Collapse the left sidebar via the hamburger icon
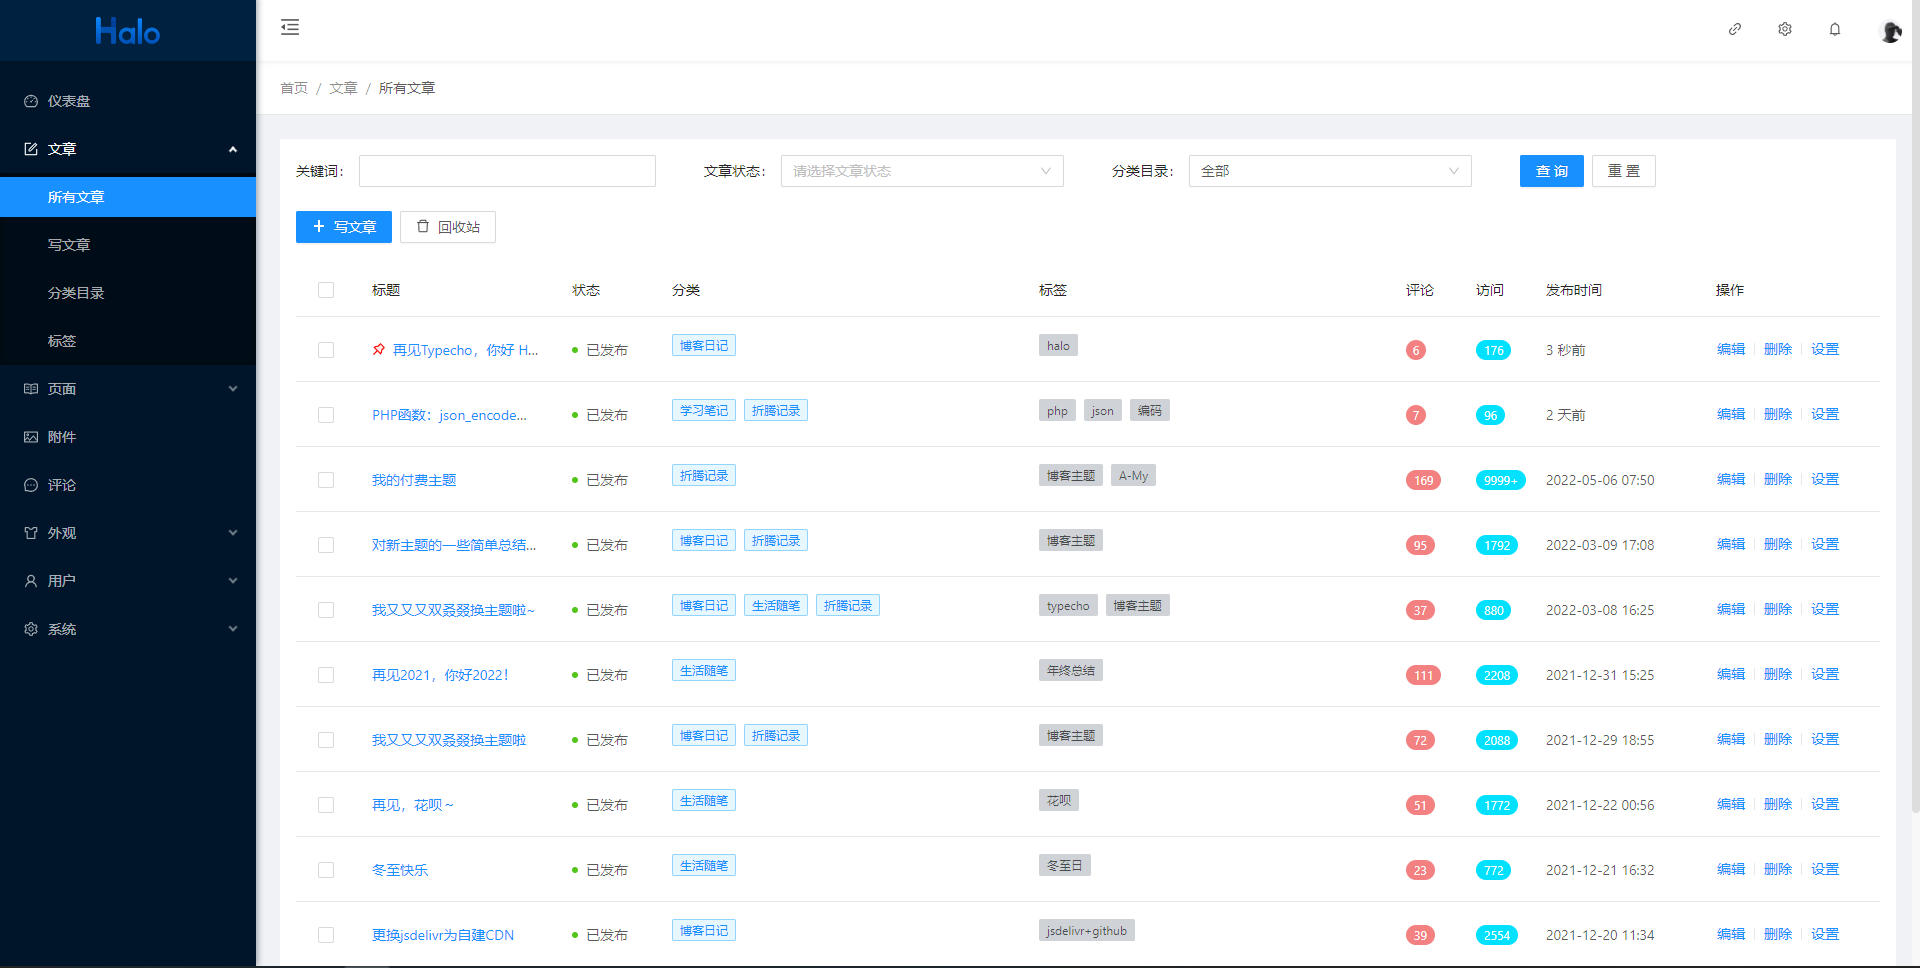Image resolution: width=1920 pixels, height=968 pixels. pyautogui.click(x=289, y=28)
